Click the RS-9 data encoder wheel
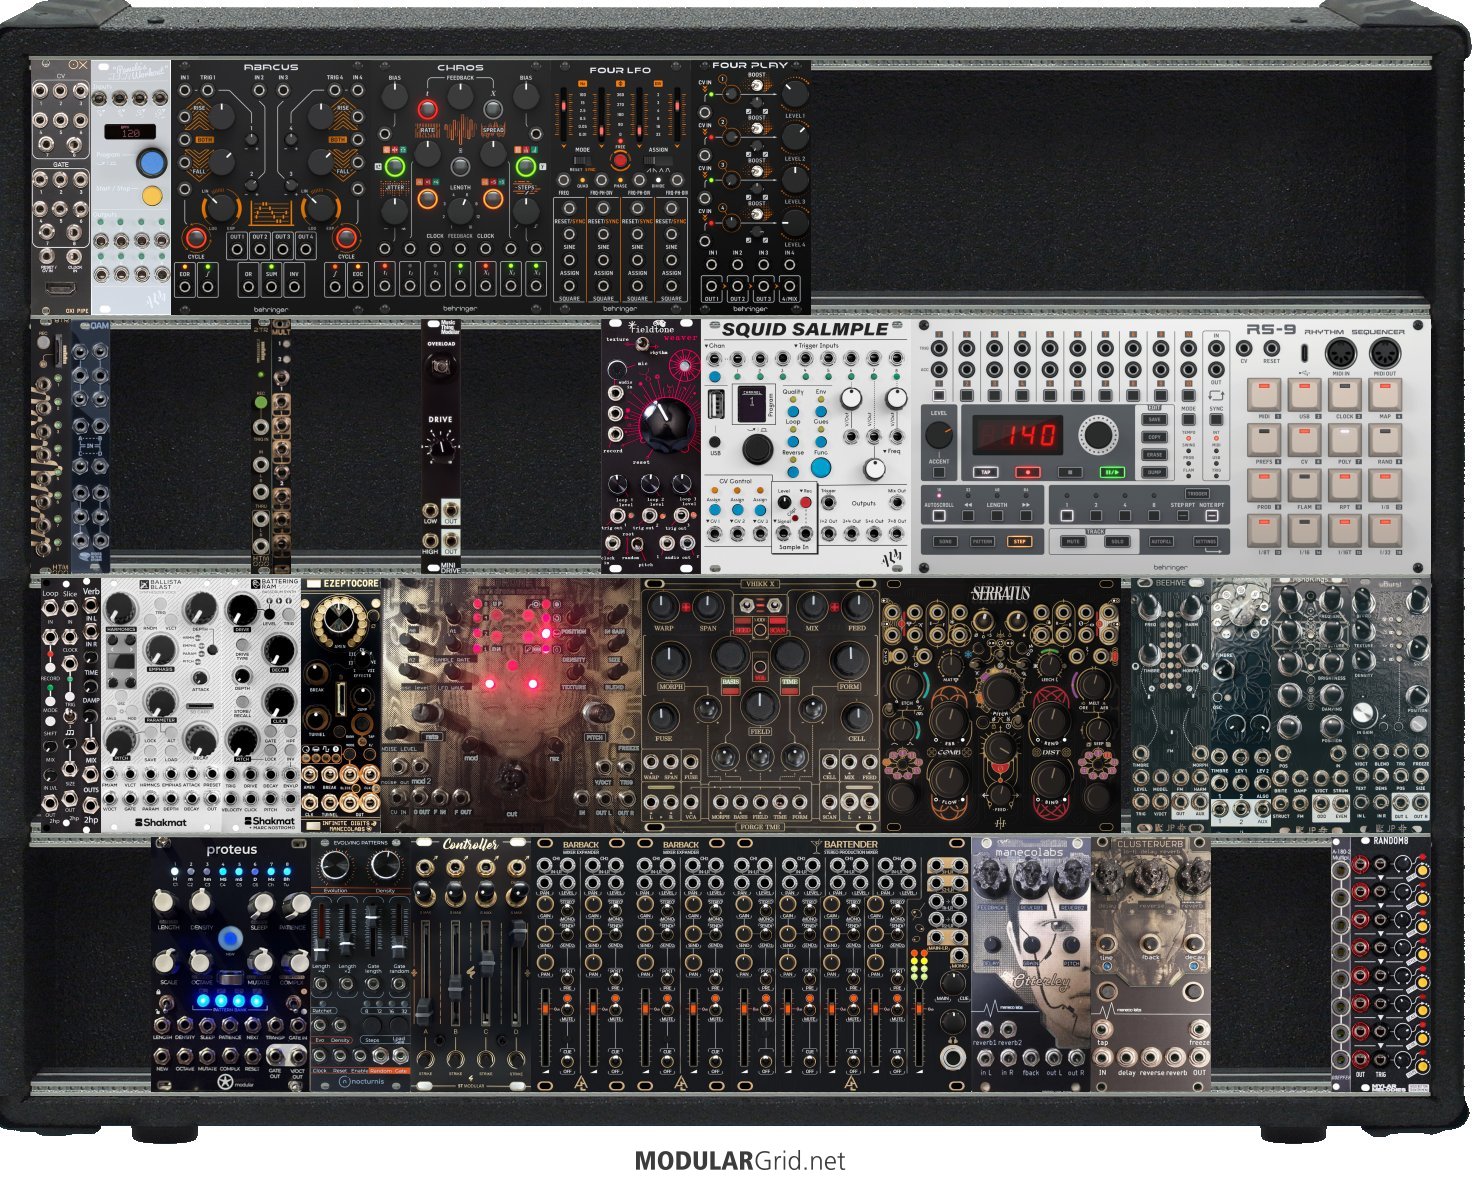 pyautogui.click(x=1097, y=435)
